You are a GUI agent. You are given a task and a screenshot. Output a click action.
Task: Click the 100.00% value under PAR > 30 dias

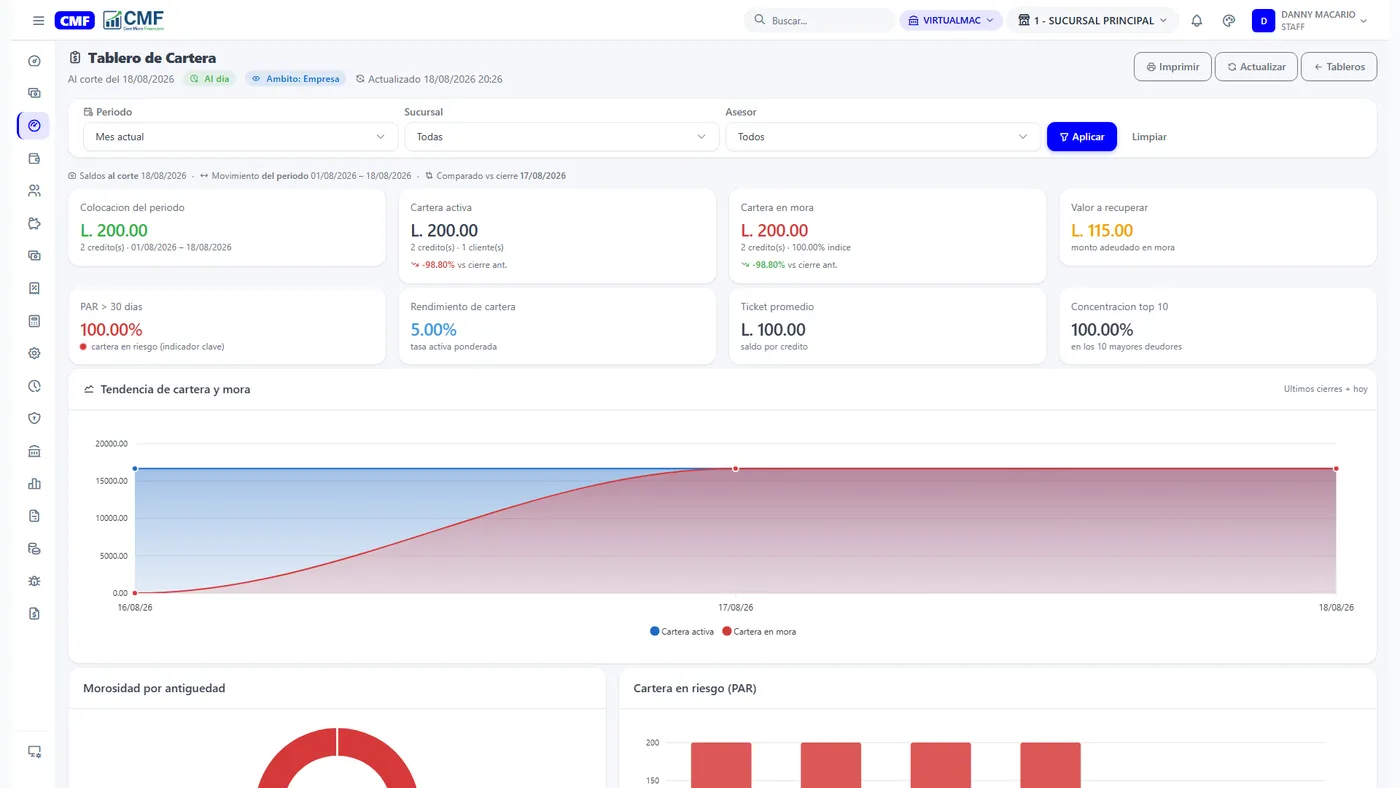pos(111,330)
